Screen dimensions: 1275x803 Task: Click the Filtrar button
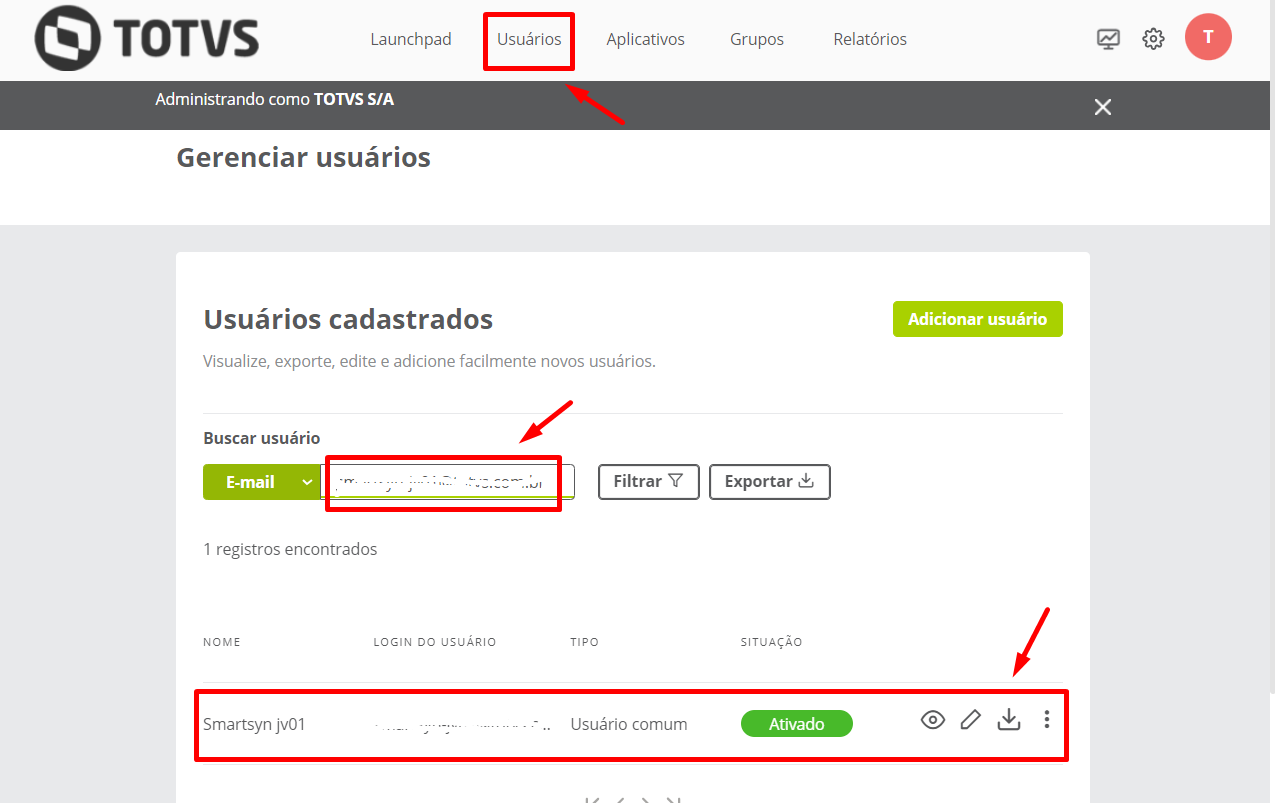click(648, 481)
